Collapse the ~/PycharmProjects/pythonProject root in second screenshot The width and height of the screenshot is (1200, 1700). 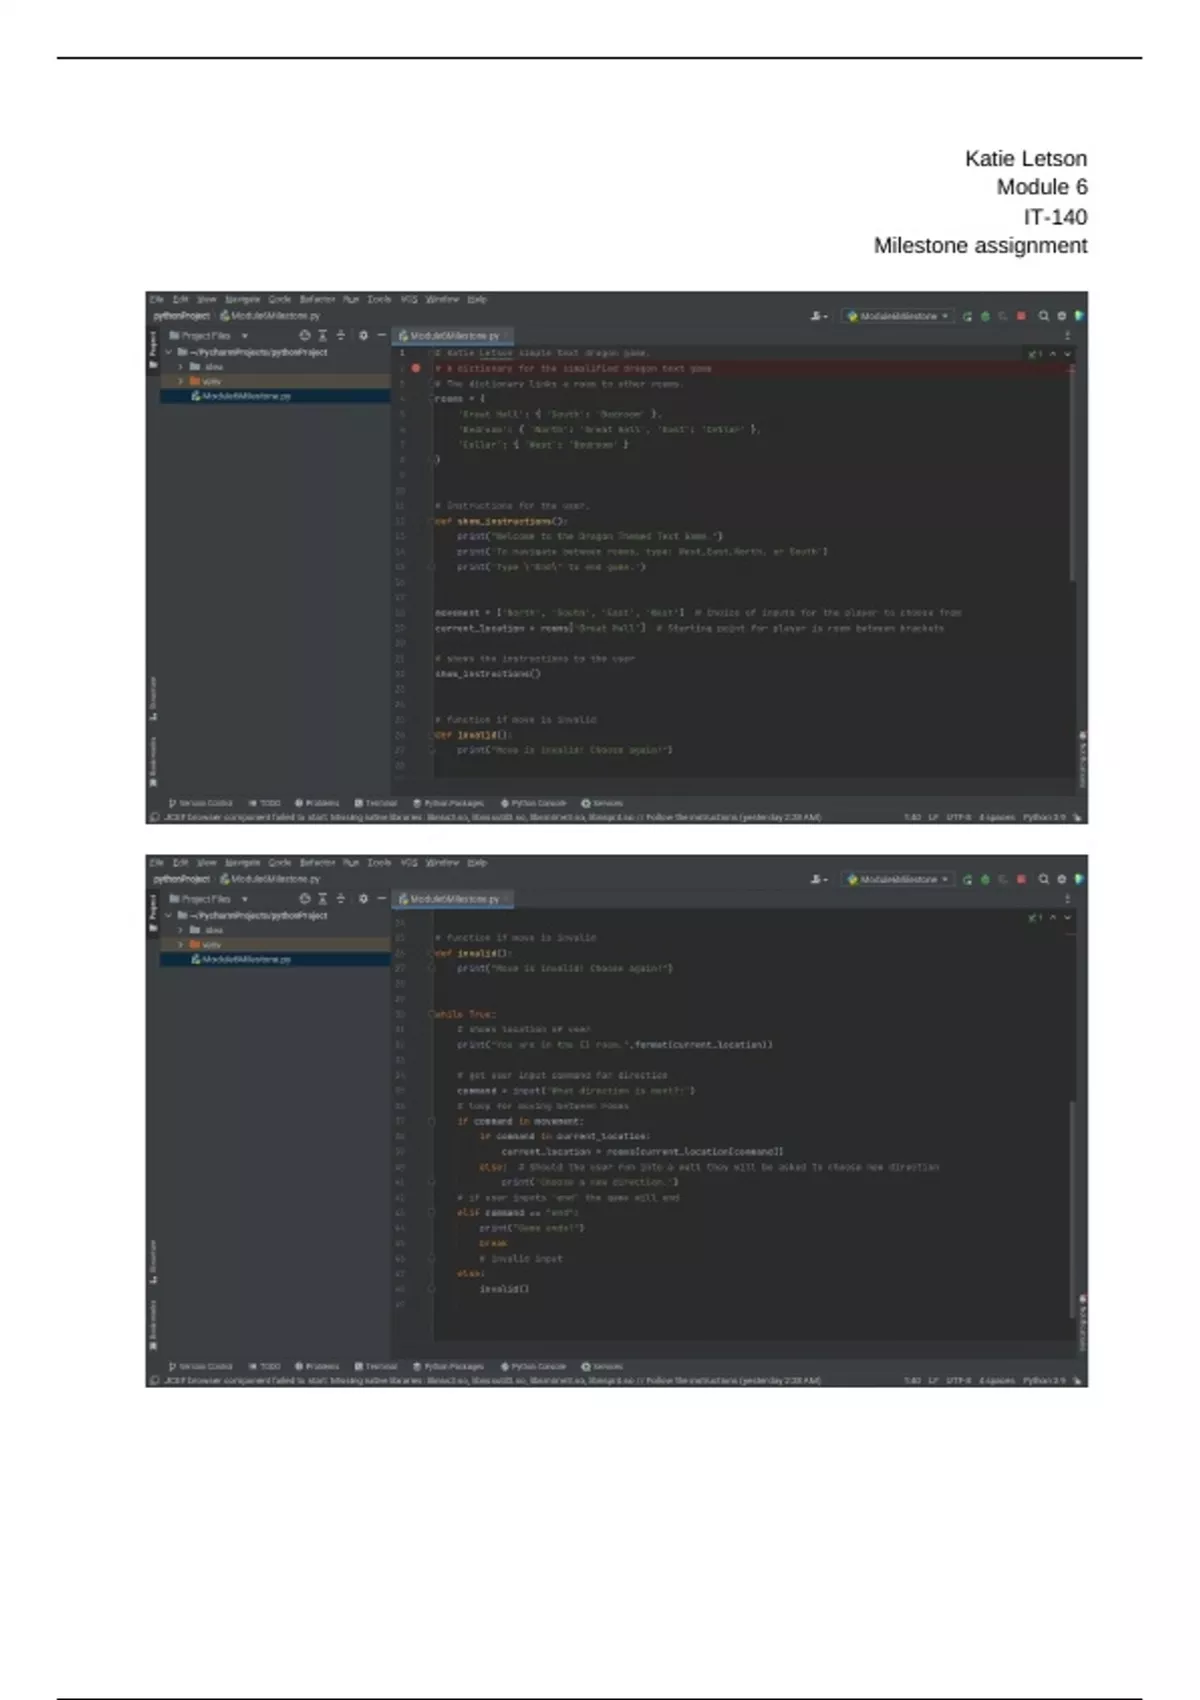tap(169, 915)
